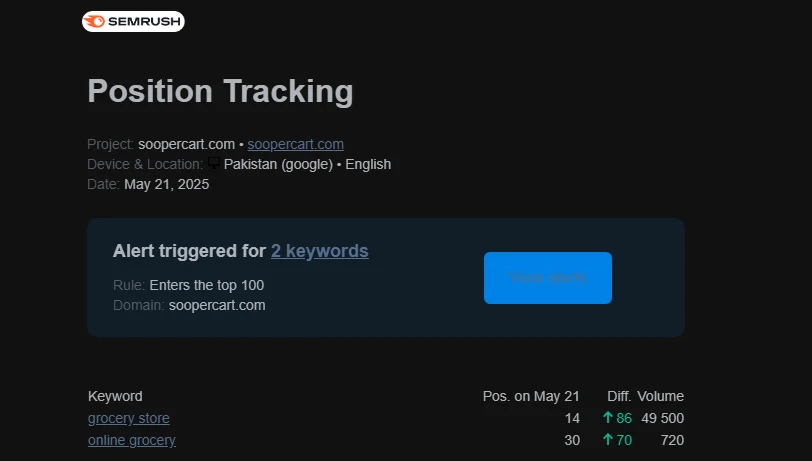The width and height of the screenshot is (812, 461).
Task: Click the 49 500 volume value
Action: click(663, 418)
